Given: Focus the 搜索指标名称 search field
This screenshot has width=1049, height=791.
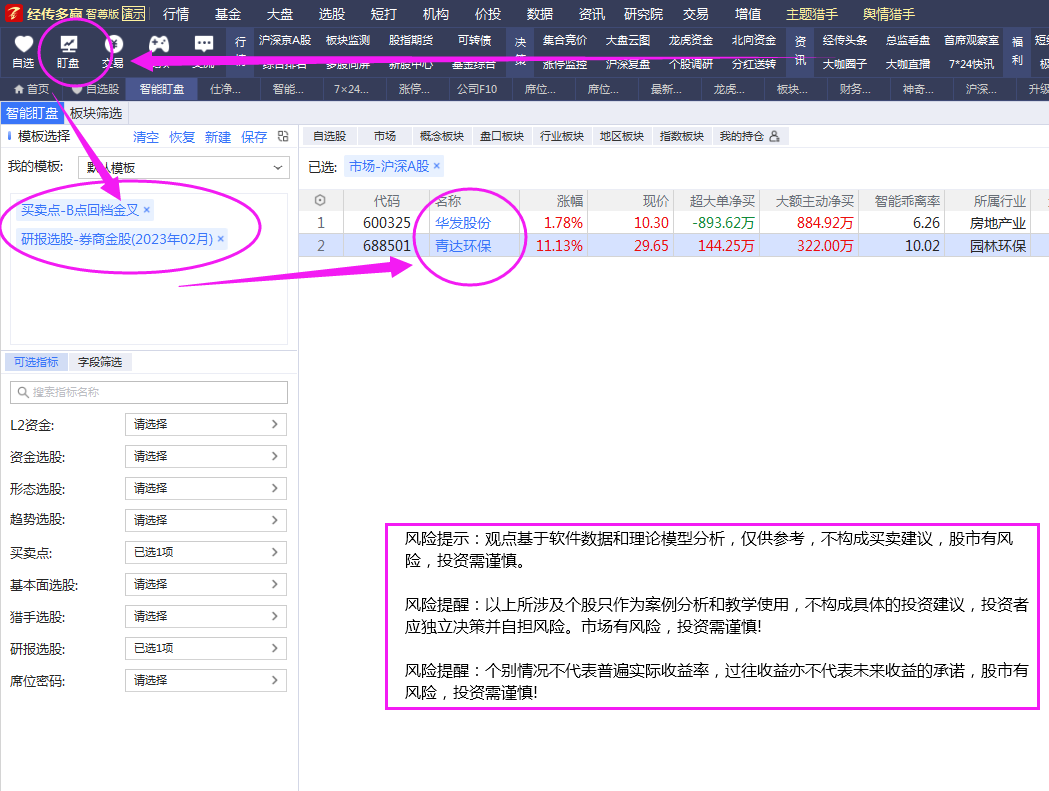Looking at the screenshot, I should point(149,392).
